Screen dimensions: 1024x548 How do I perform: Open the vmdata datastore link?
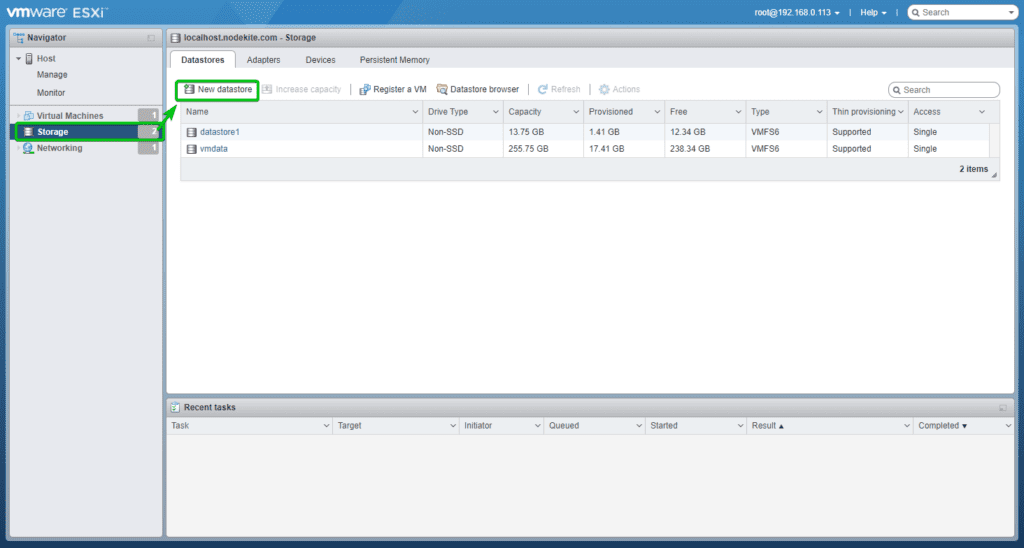click(x=214, y=149)
